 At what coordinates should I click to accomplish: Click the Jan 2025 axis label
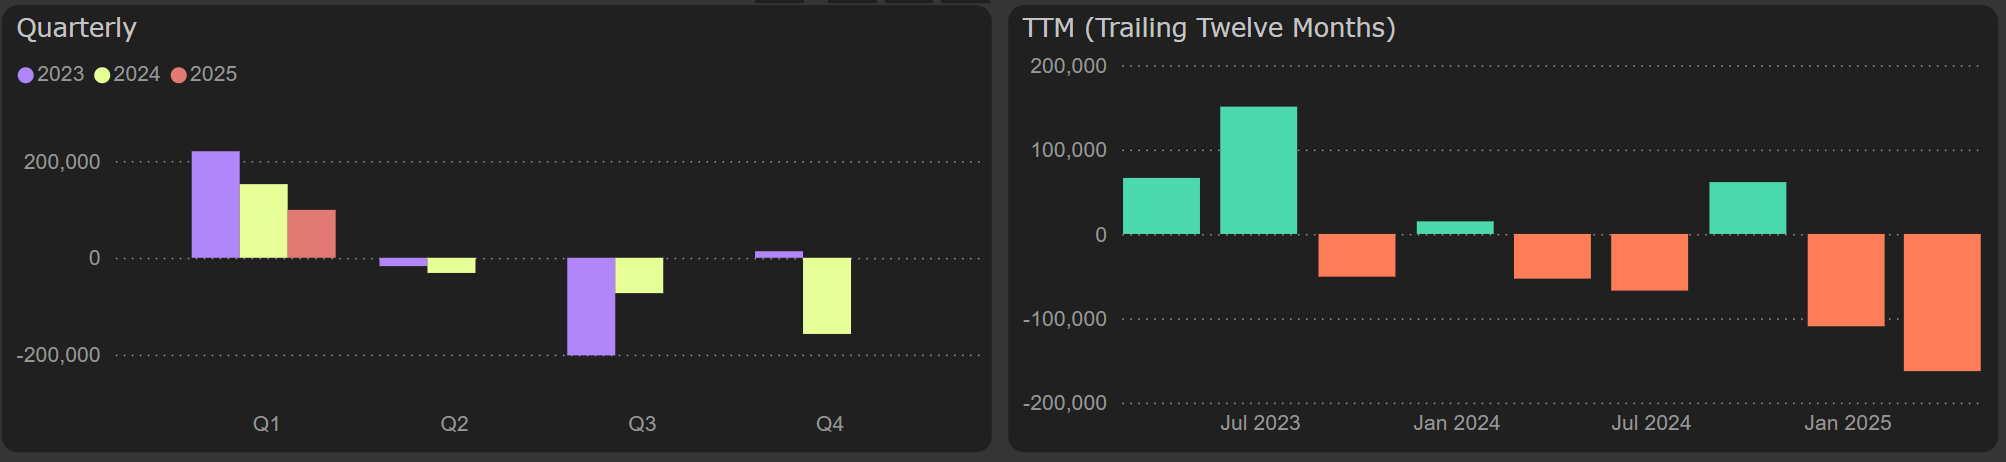(x=1847, y=423)
